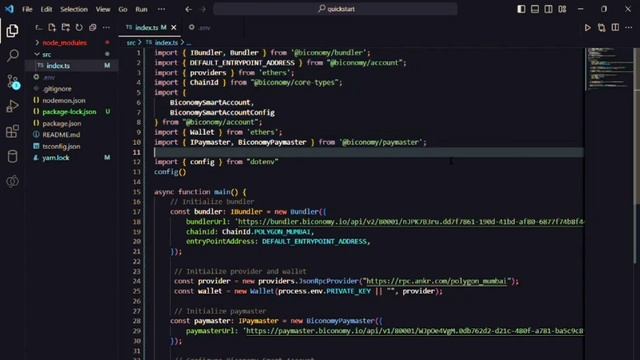Open changes compare icon in editor toolbar
640x360 pixels.
click(602, 27)
